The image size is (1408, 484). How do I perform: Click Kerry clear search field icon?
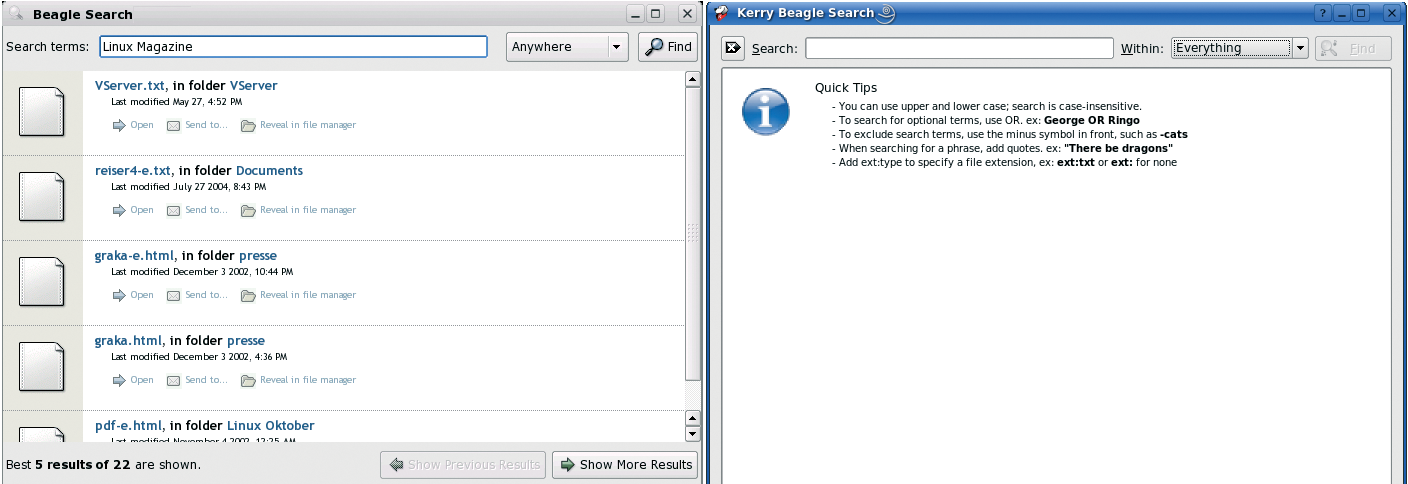[x=733, y=48]
